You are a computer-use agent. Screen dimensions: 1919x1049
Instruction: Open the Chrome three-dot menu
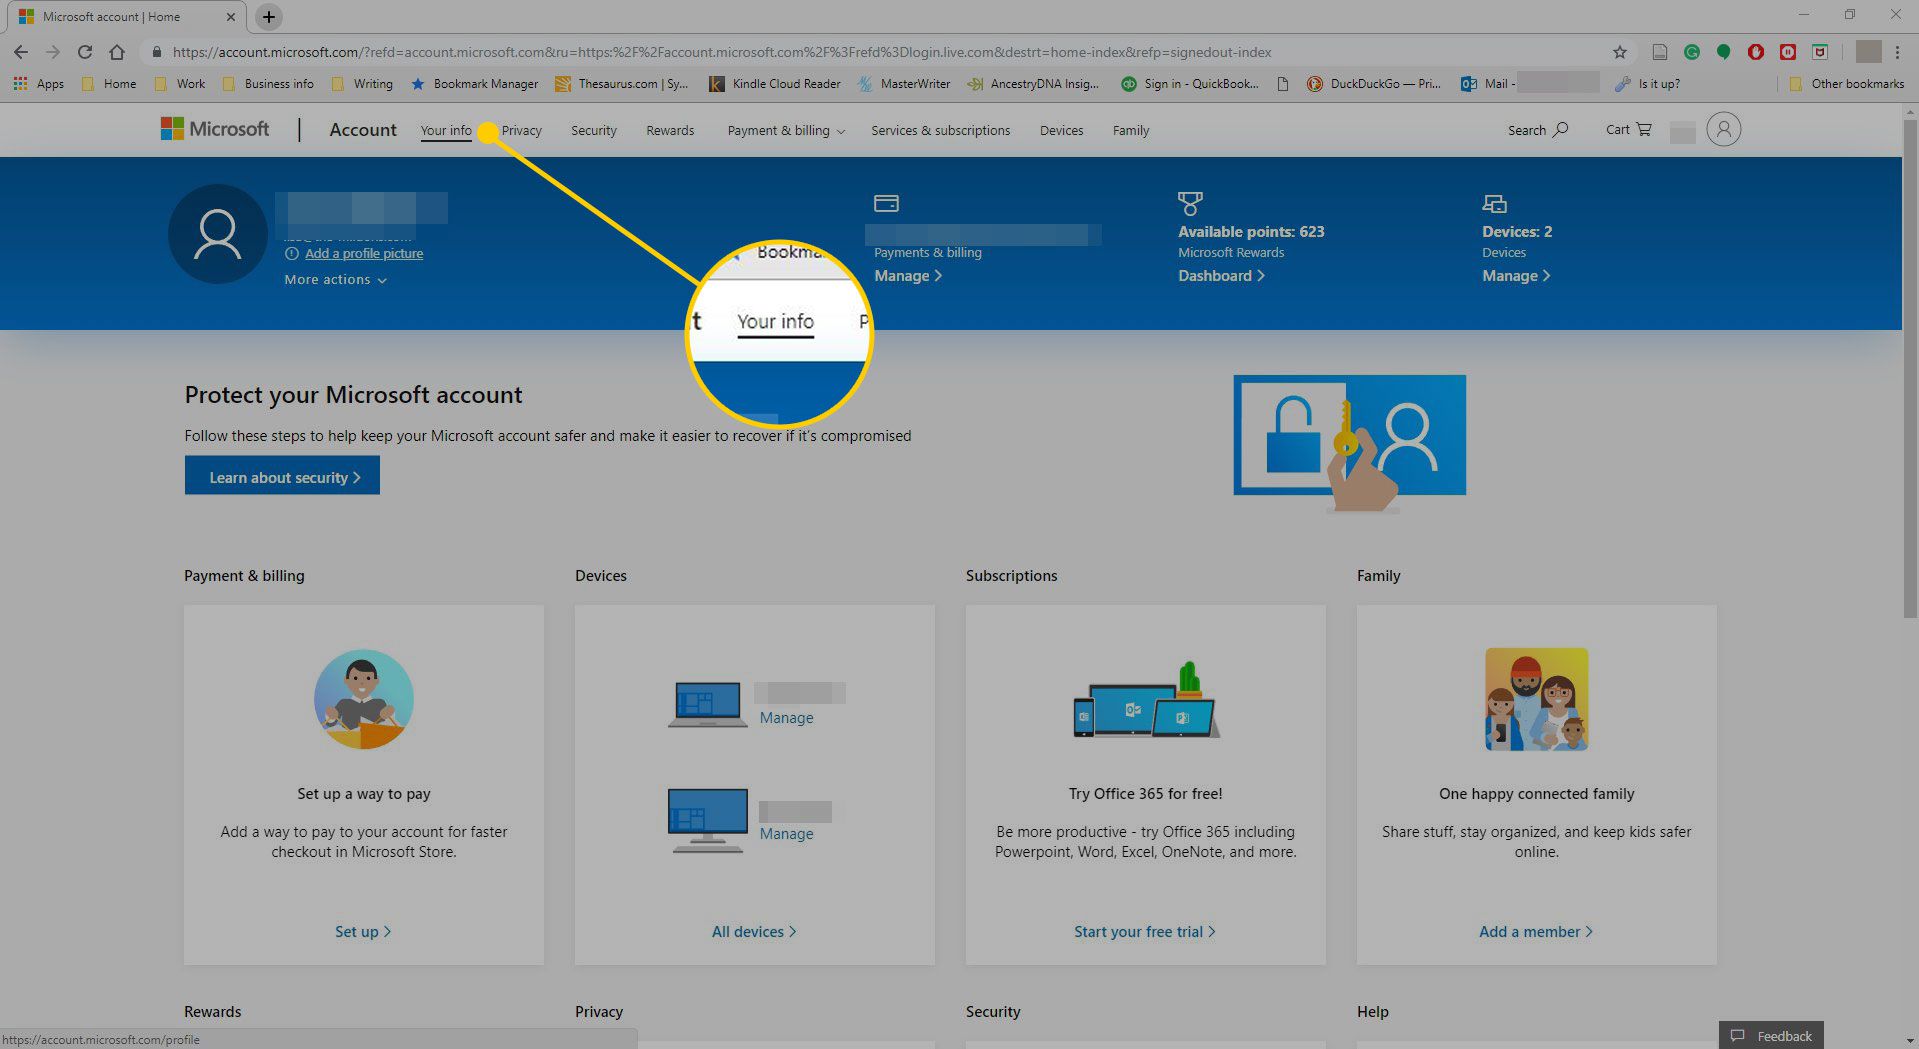pyautogui.click(x=1897, y=52)
